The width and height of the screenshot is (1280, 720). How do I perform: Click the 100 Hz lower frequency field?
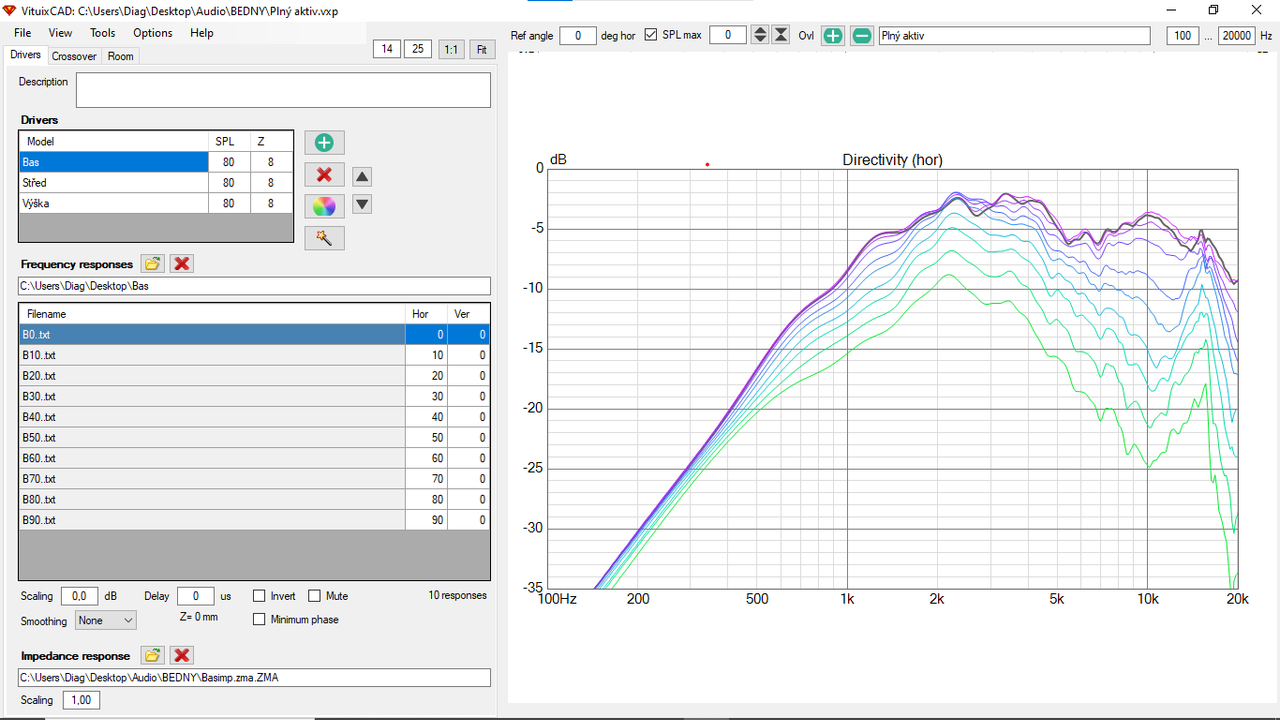(x=1183, y=35)
